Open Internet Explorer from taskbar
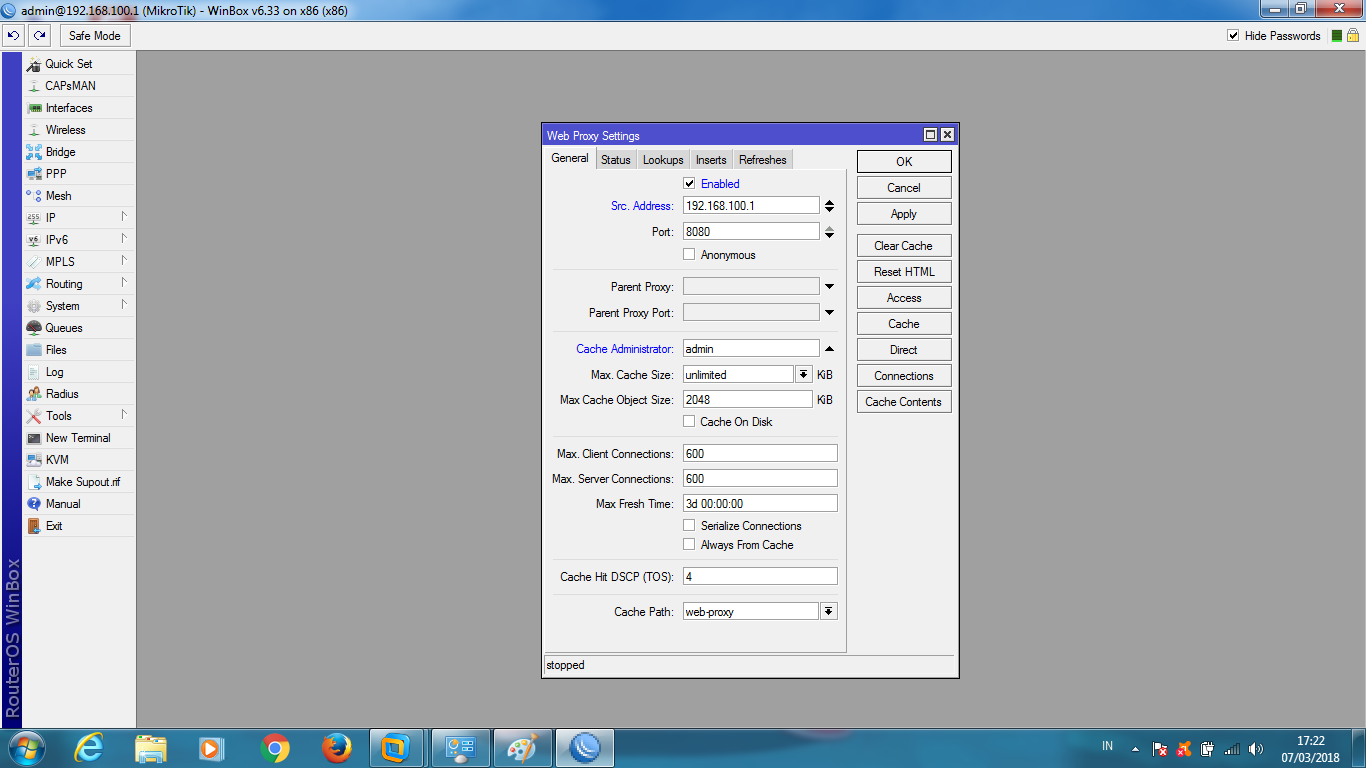This screenshot has height=768, width=1366. click(x=89, y=748)
